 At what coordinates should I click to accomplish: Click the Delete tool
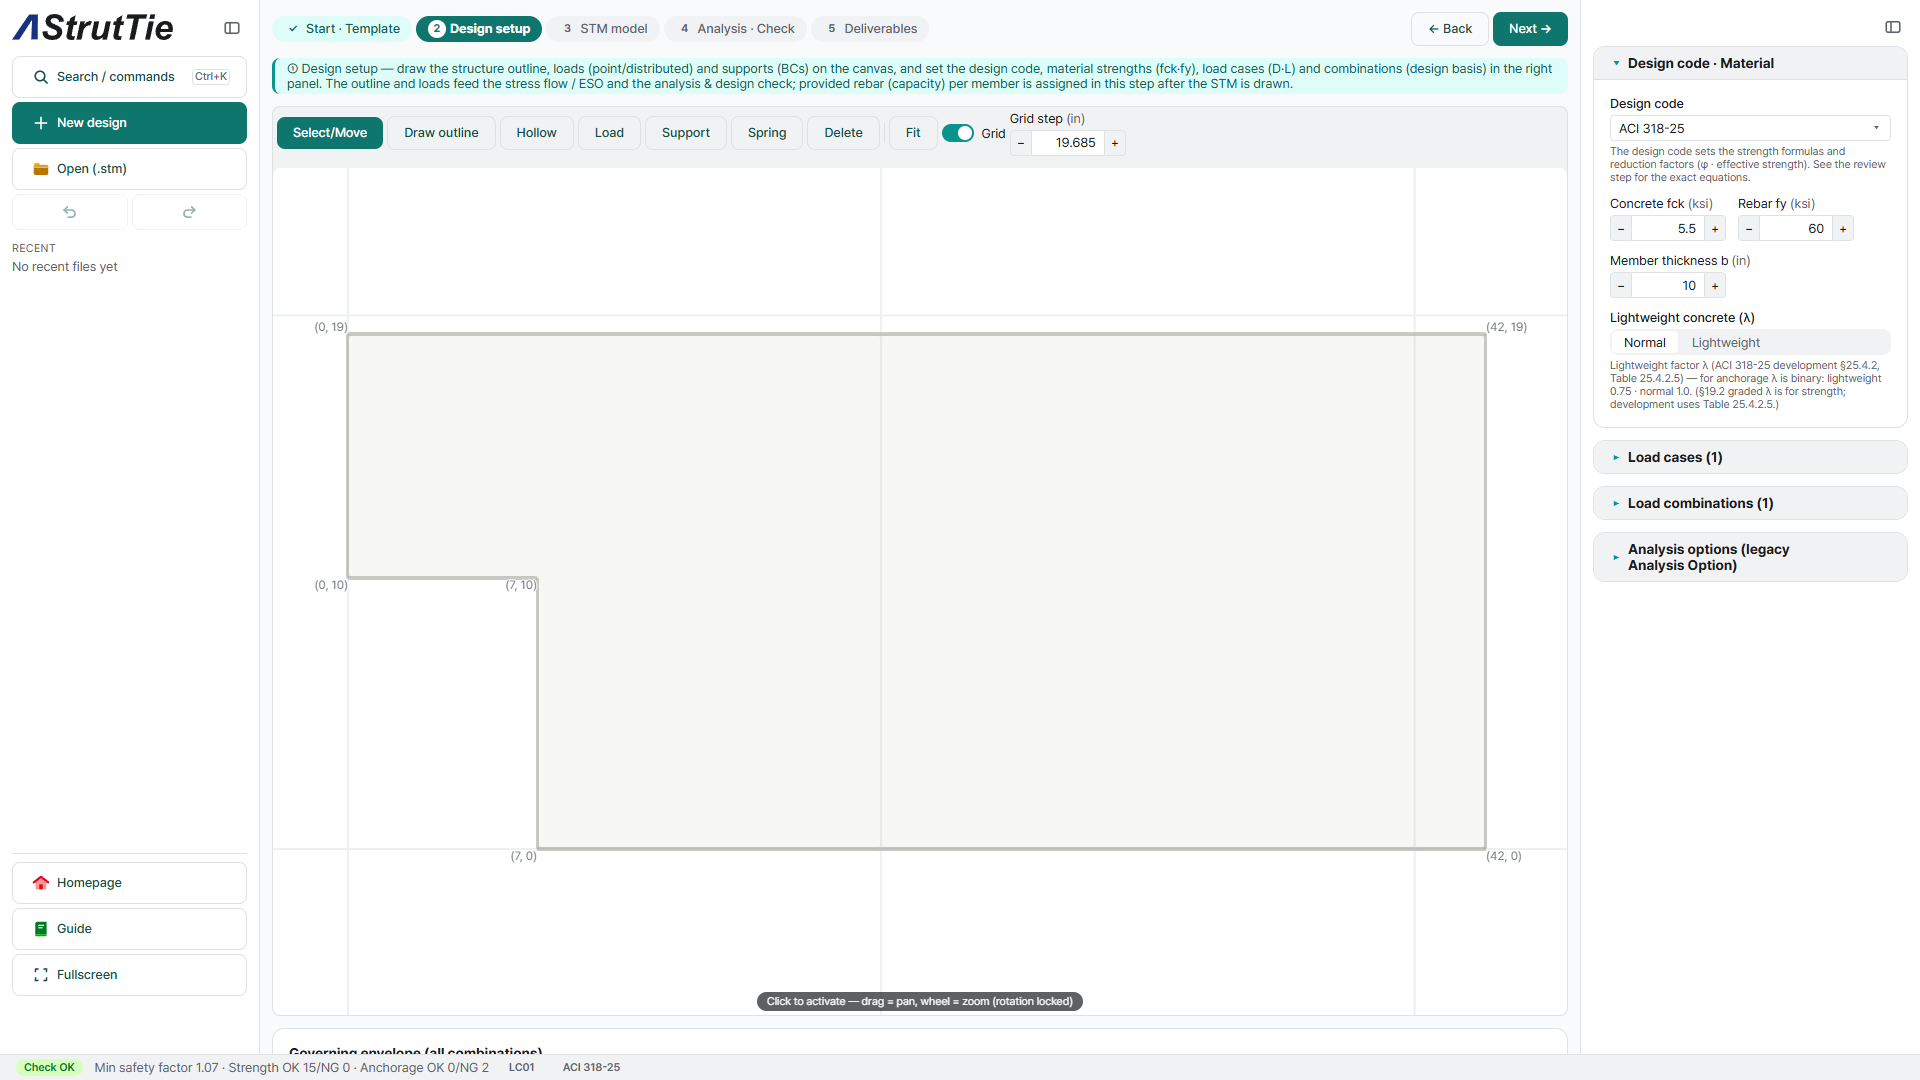click(843, 133)
